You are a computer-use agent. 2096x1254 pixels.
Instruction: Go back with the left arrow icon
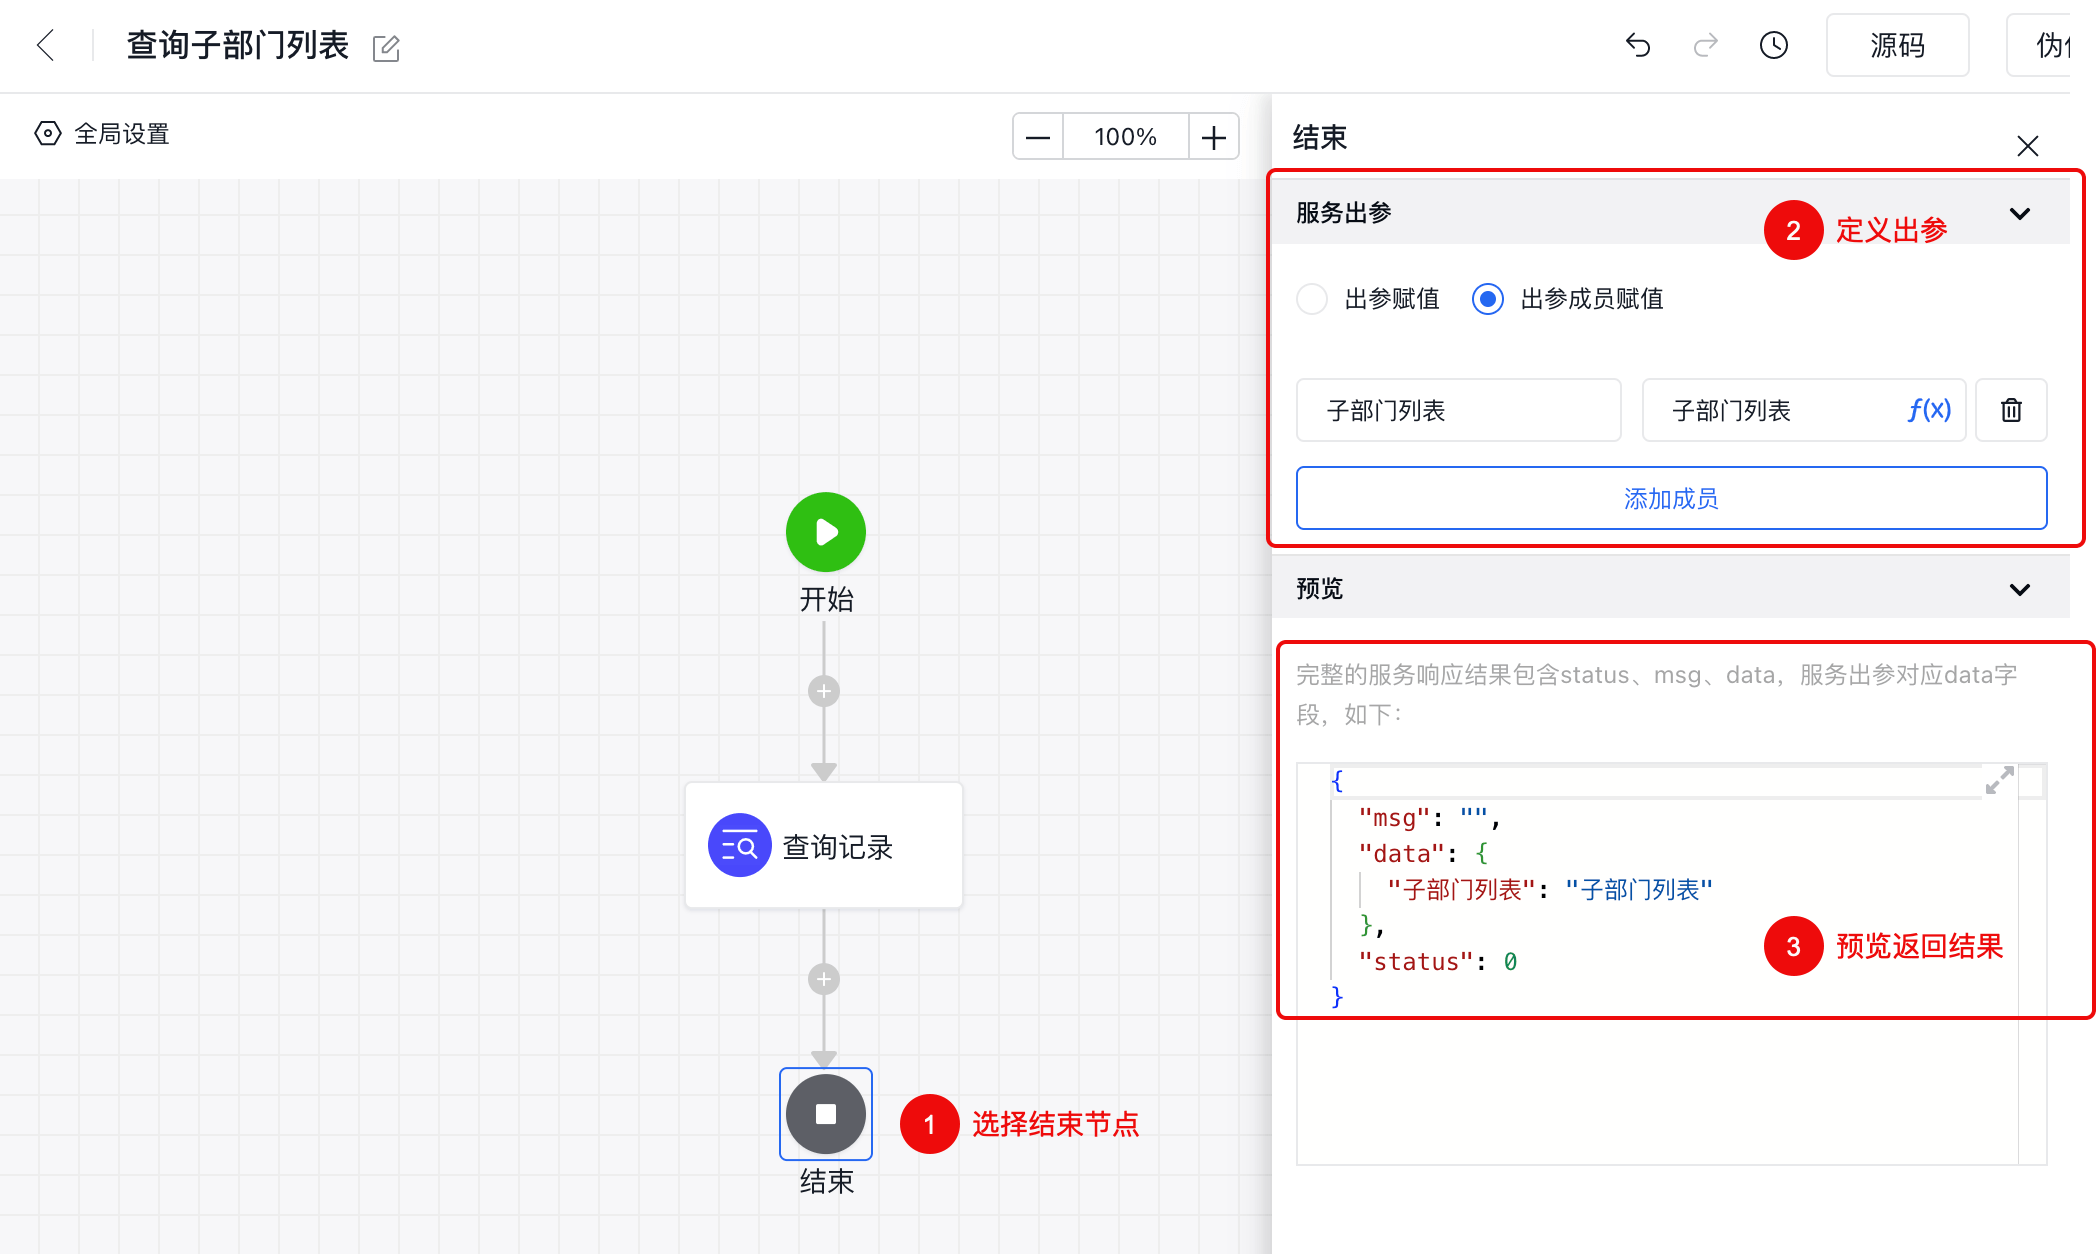tap(45, 46)
